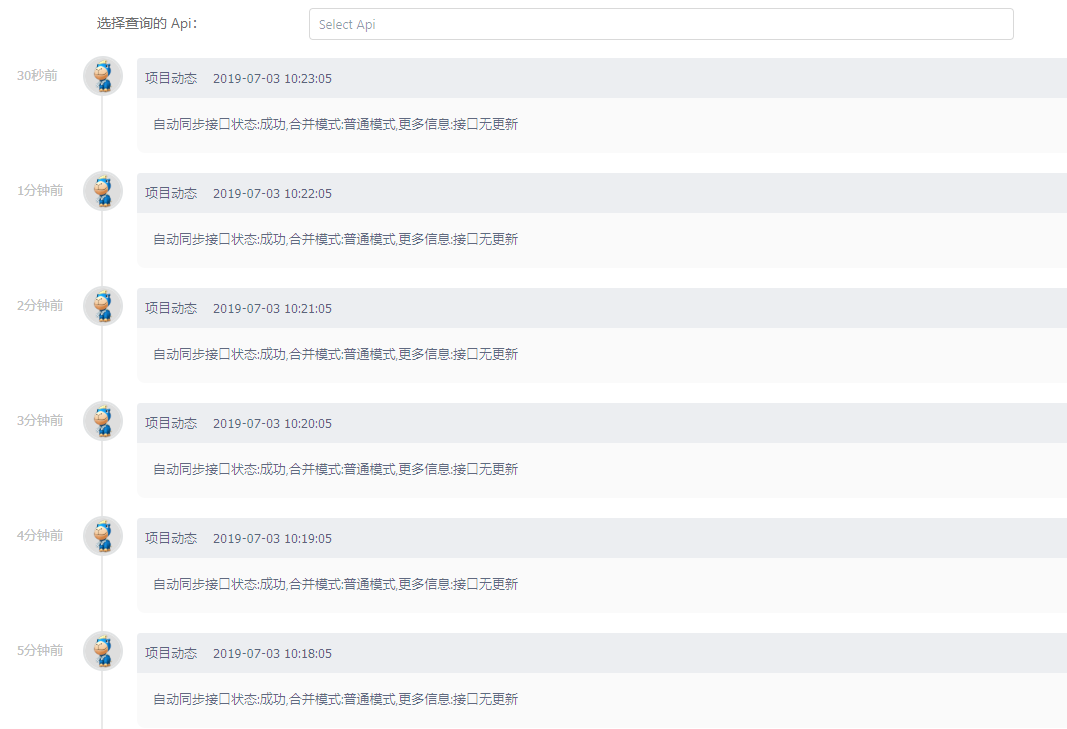1067x729 pixels.
Task: Click the log message of the 2分钟前 entry
Action: [333, 353]
